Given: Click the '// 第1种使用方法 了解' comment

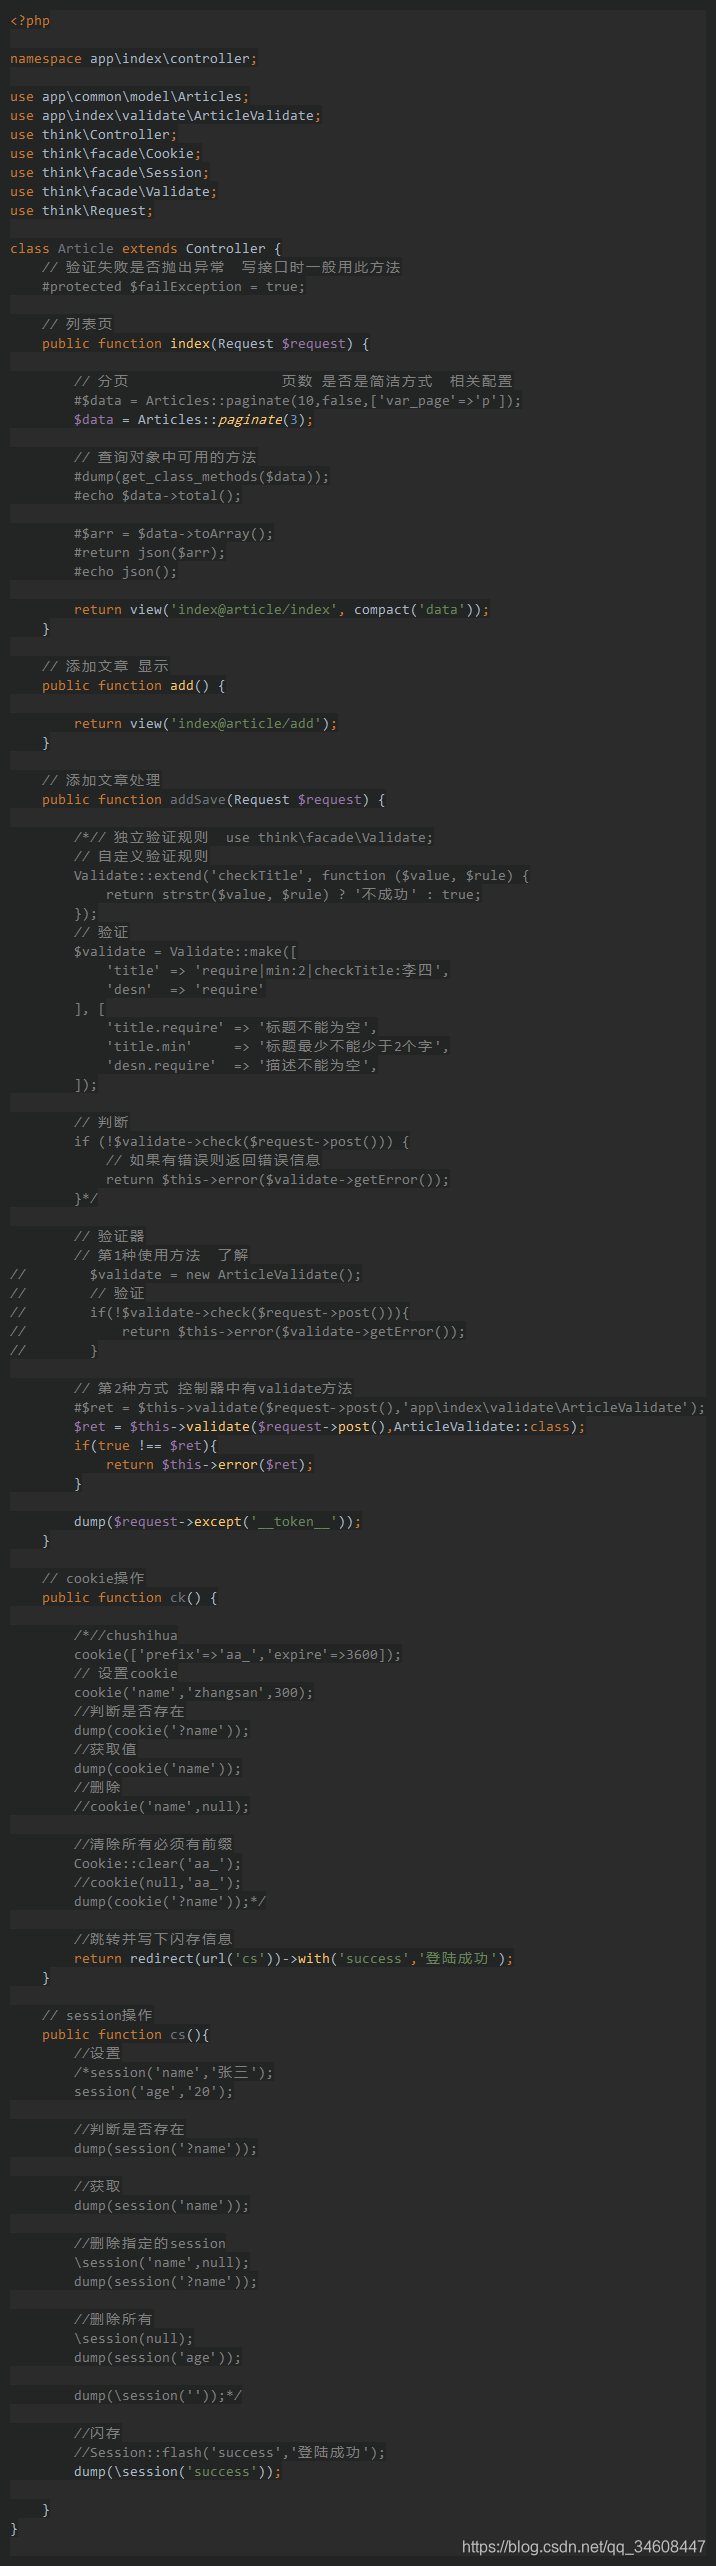Looking at the screenshot, I should click(161, 1256).
